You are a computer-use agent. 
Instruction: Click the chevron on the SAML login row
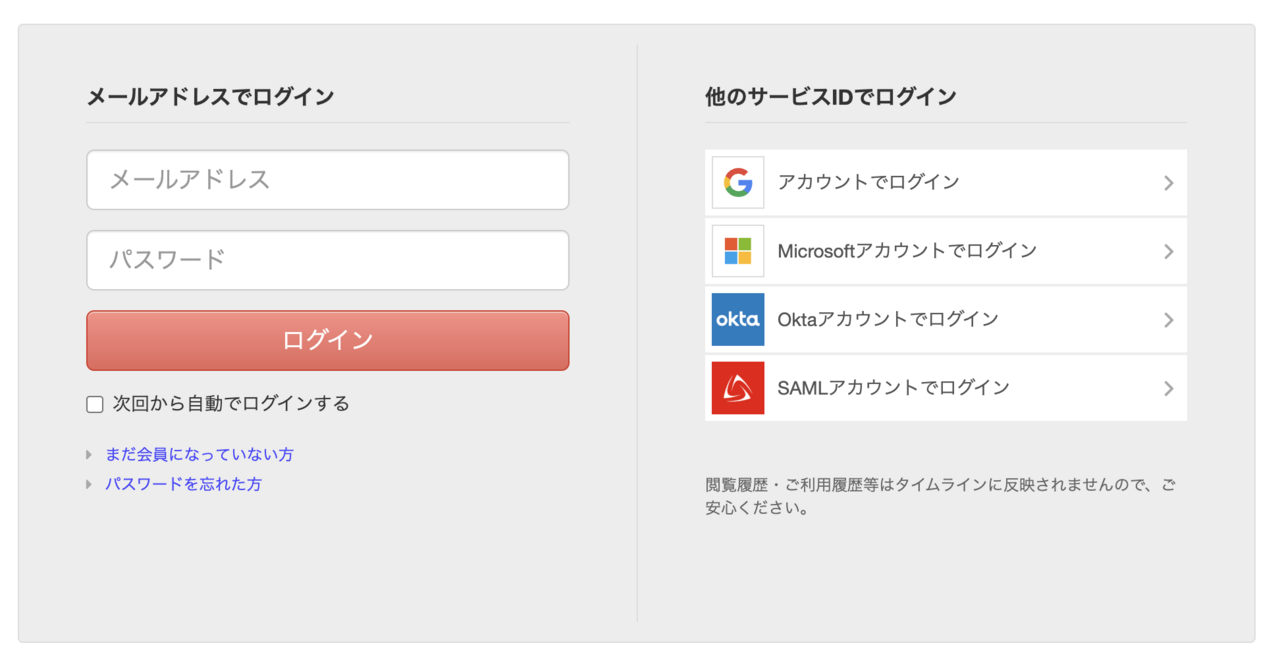tap(1168, 389)
